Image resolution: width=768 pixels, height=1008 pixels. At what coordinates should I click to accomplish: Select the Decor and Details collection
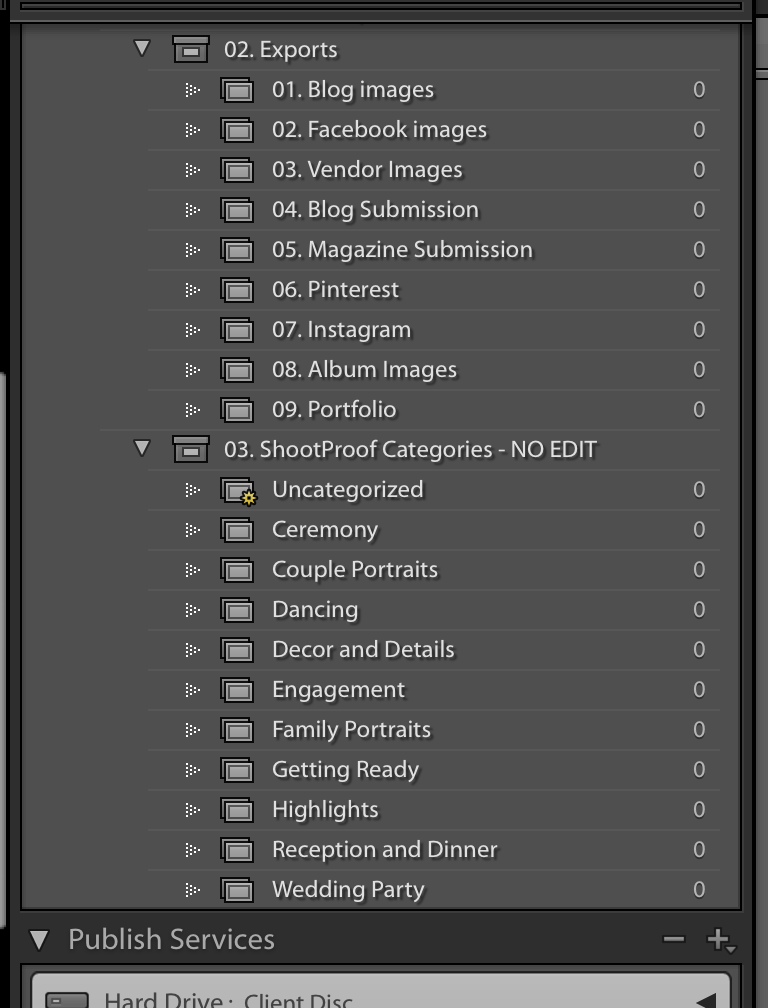(x=433, y=650)
